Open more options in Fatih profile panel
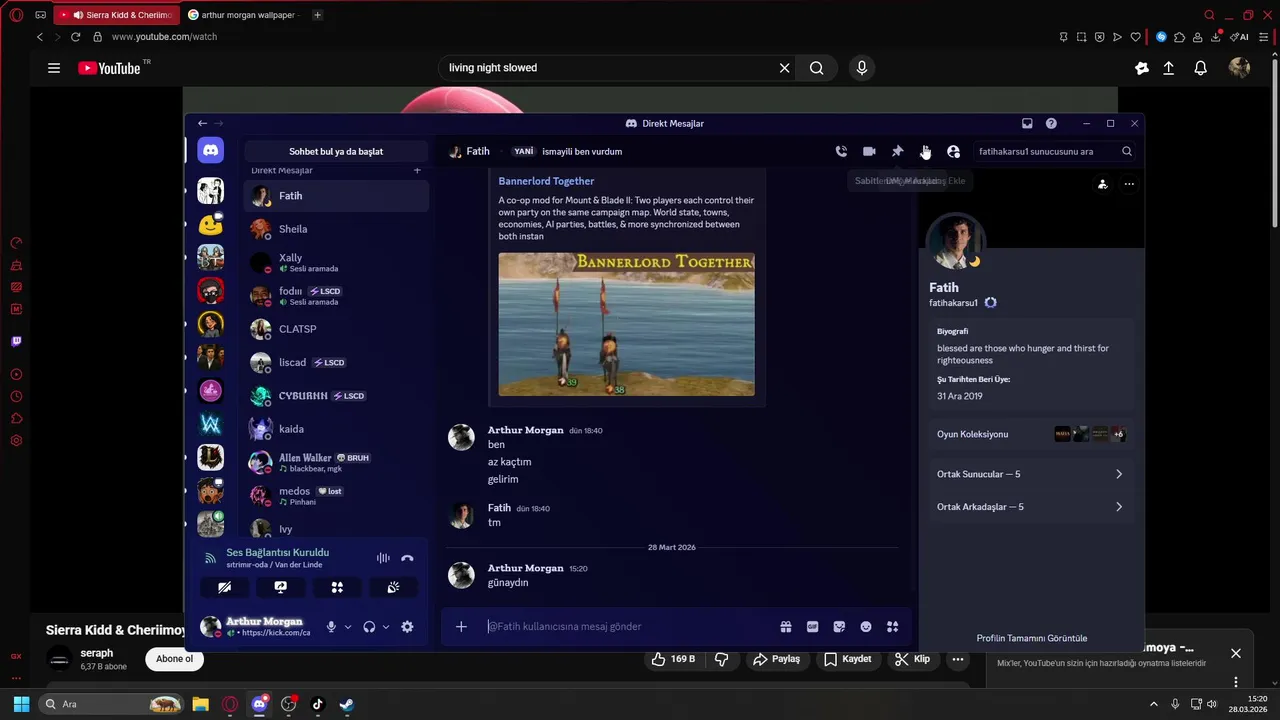This screenshot has height=720, width=1280. pos(1129,184)
